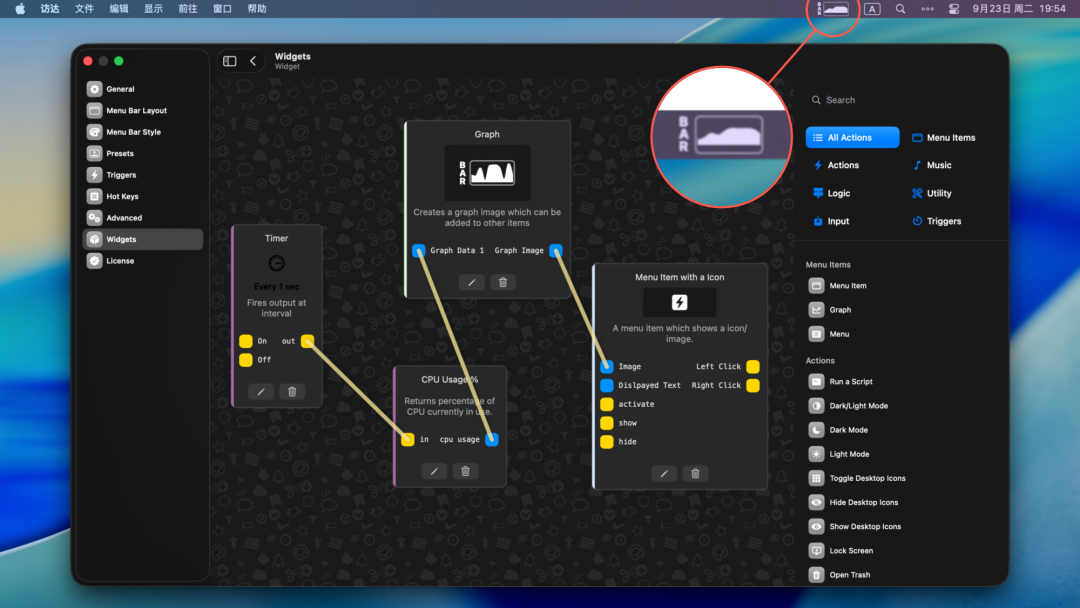
Task: Go to Hot Keys in the sidebar
Action: point(143,196)
